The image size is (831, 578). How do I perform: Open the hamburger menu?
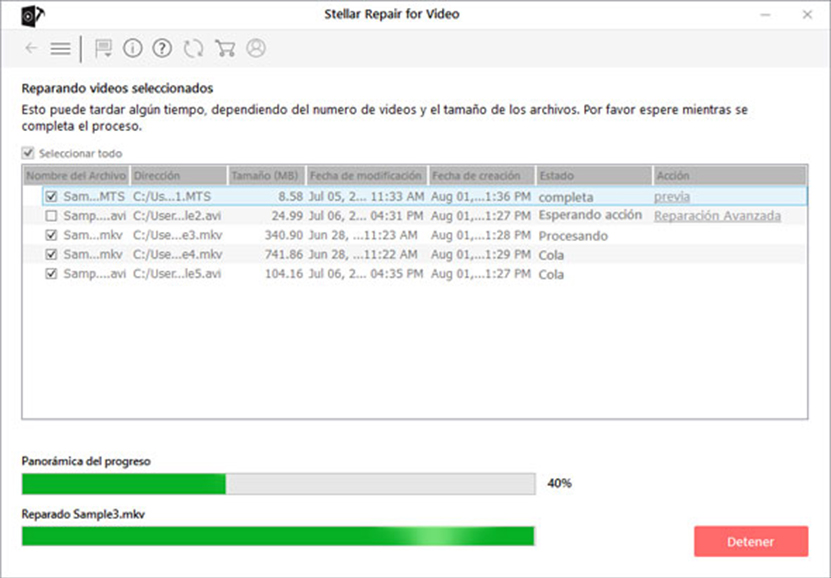click(60, 48)
